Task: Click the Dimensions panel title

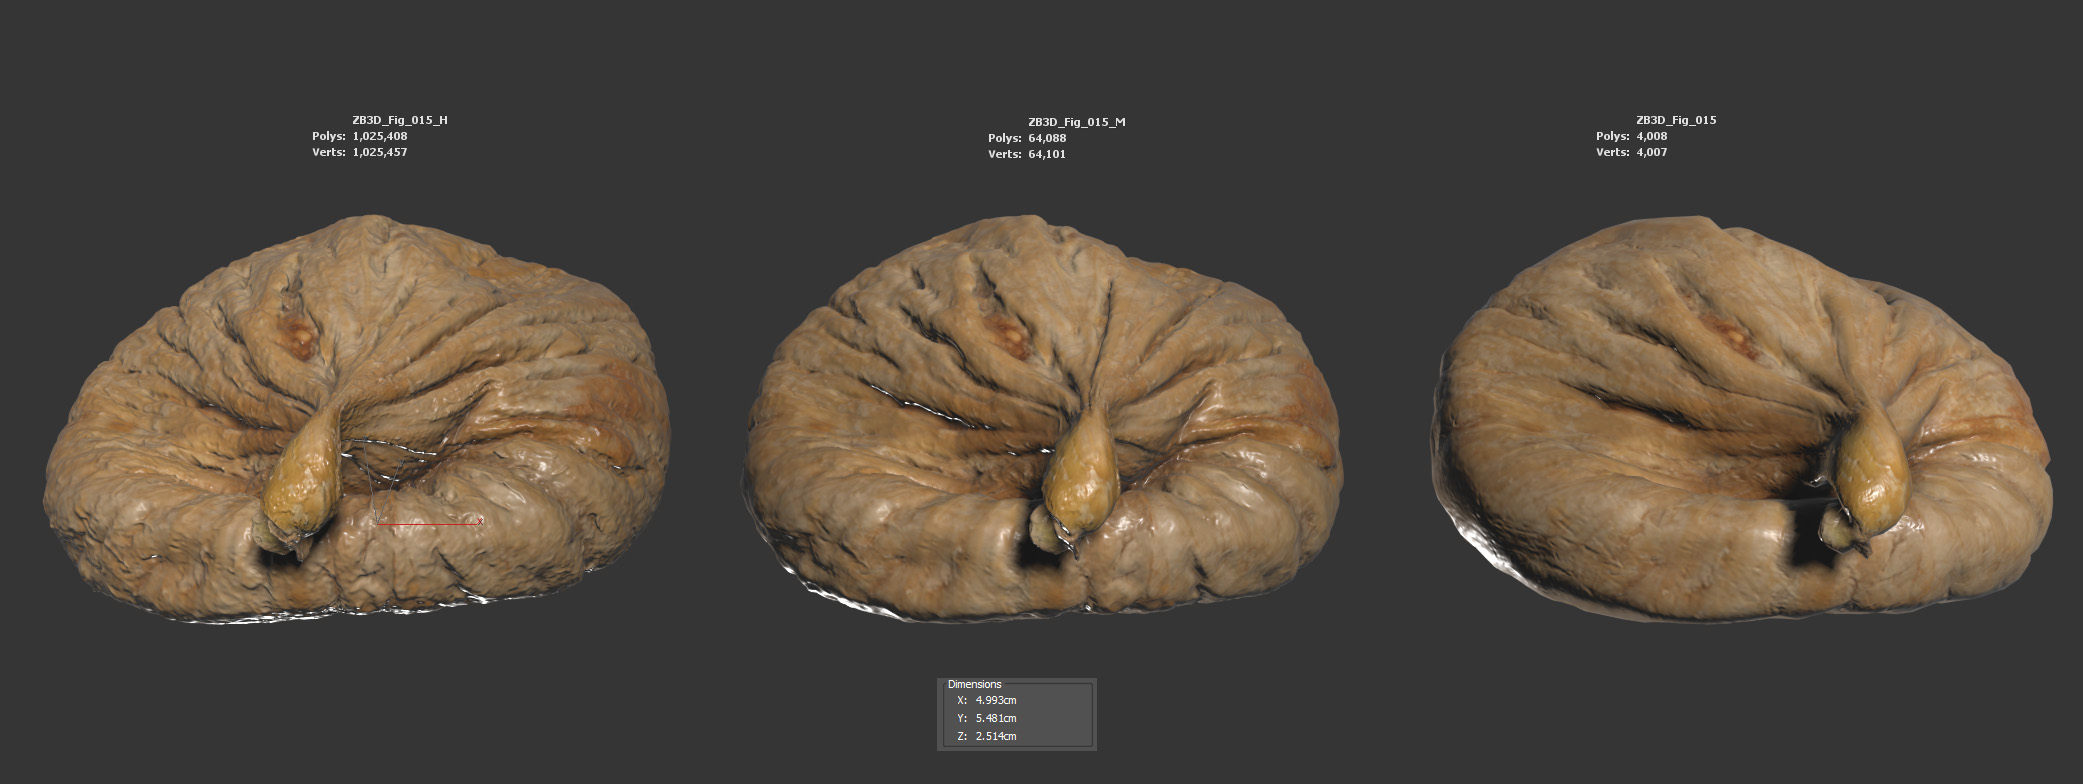Action: pos(974,684)
